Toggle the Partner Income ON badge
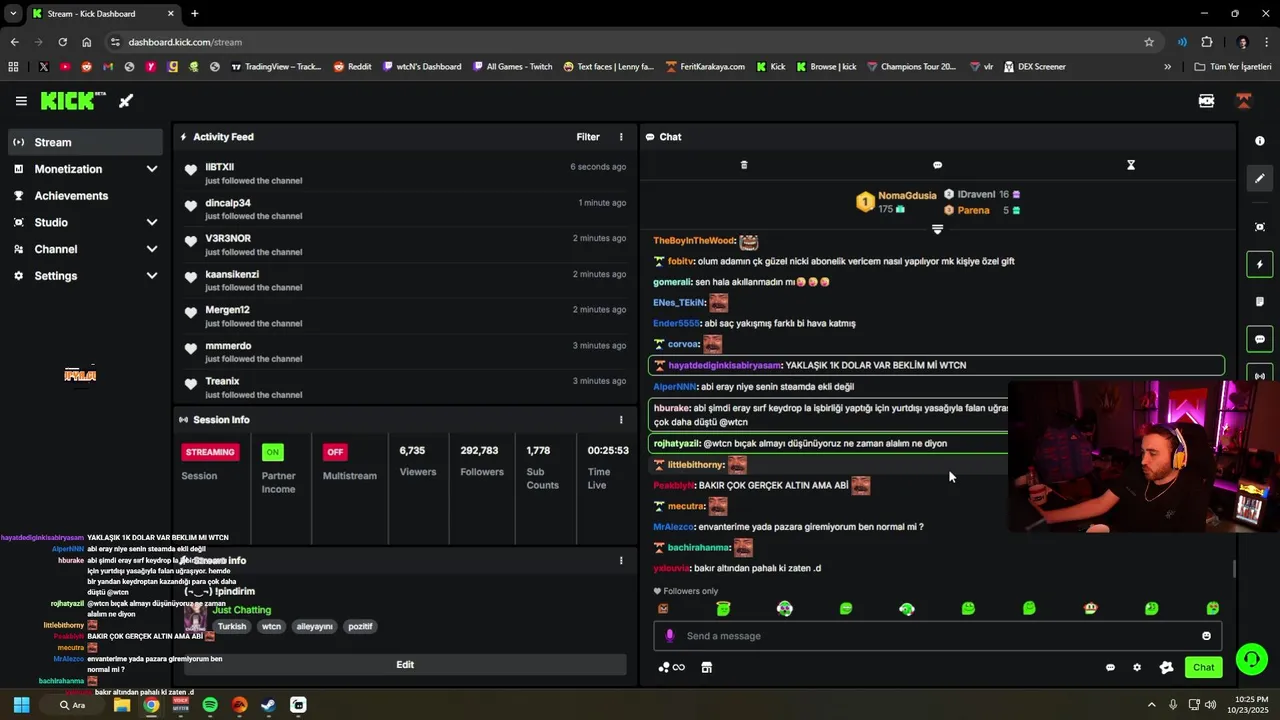 point(272,452)
